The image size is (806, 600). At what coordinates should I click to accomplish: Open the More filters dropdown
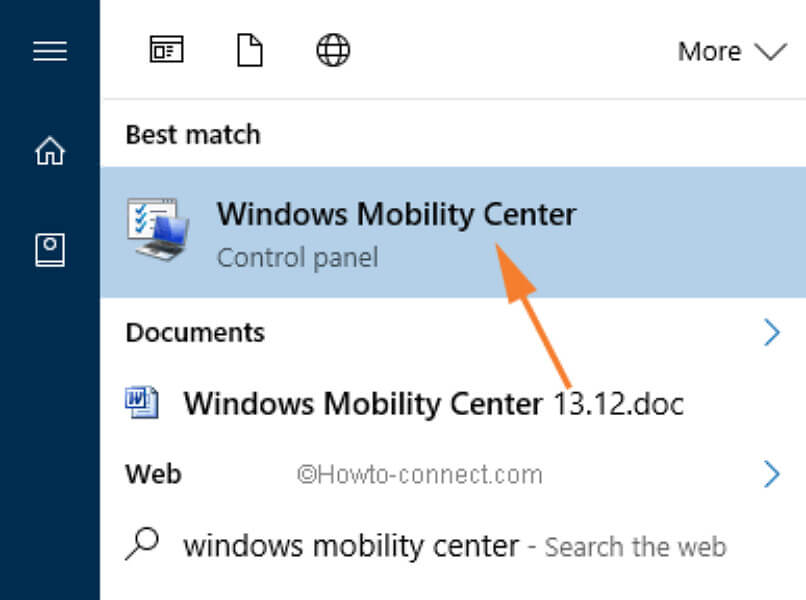pyautogui.click(x=731, y=51)
